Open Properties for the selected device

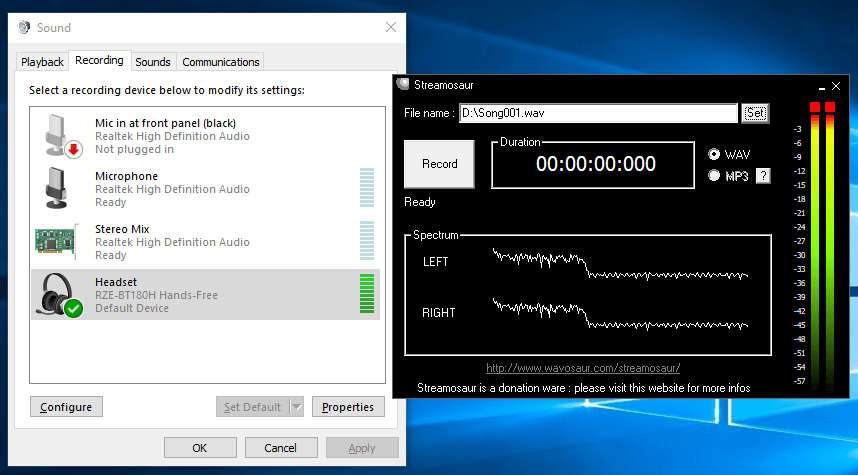pos(348,407)
